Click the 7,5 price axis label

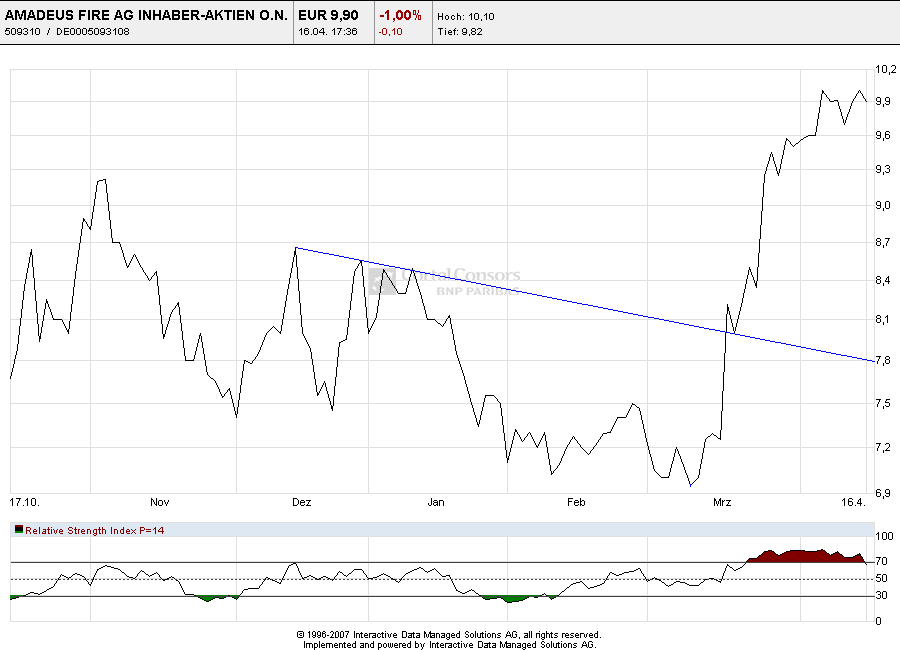(883, 403)
